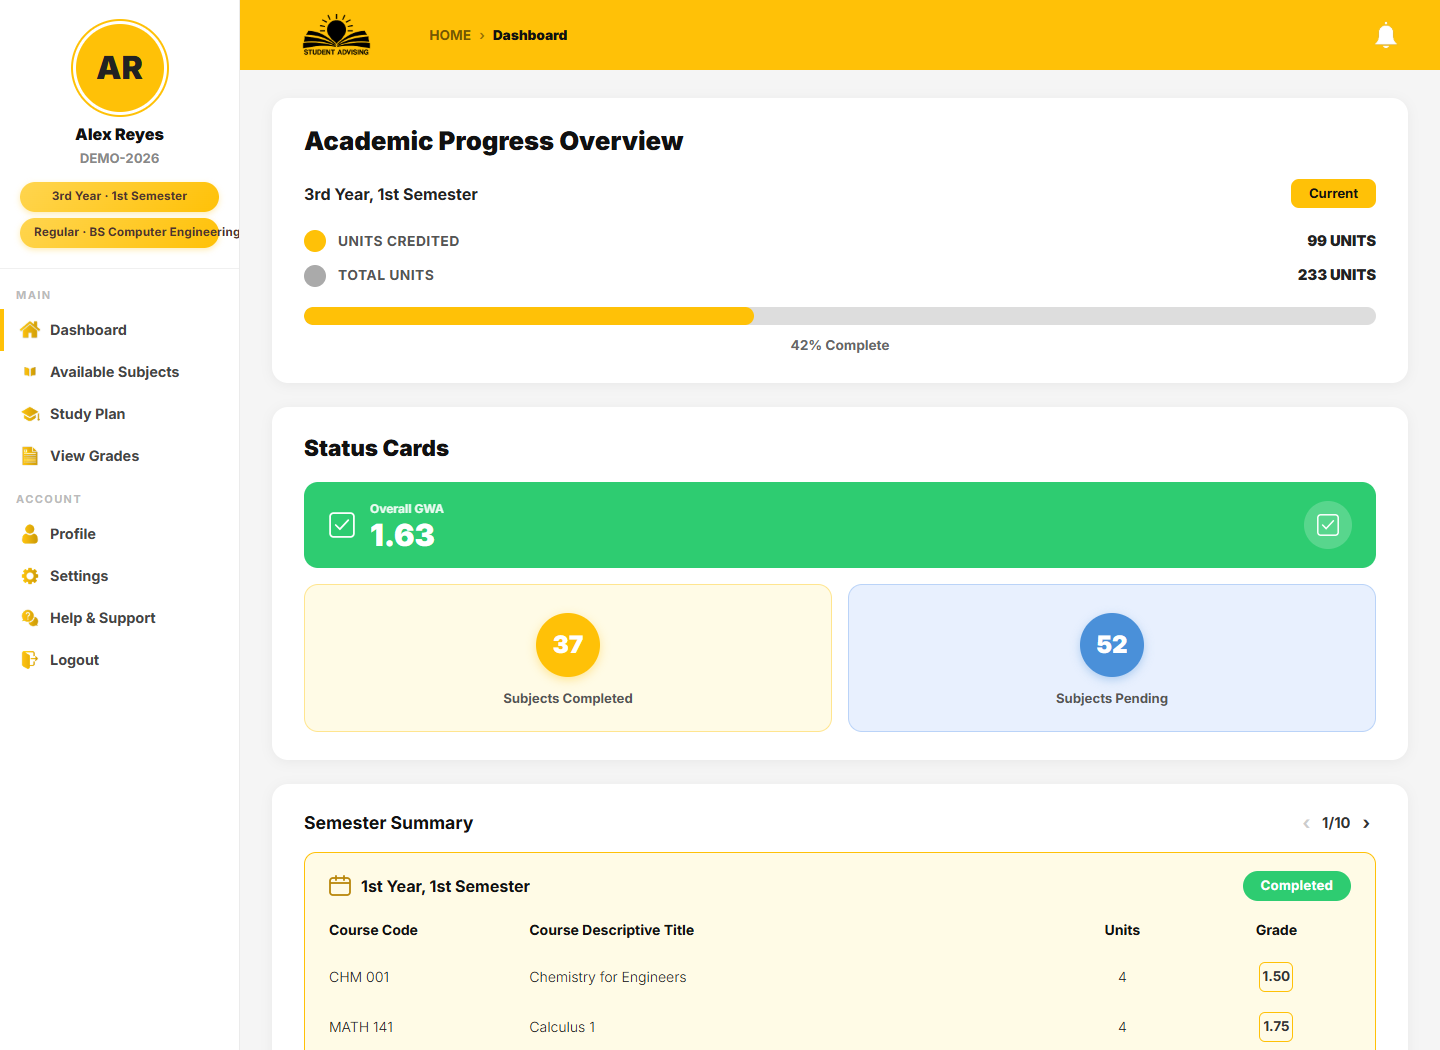Screen dimensions: 1440x1050
Task: Click the 1.75 grade for Calculus 1
Action: point(1276,1027)
